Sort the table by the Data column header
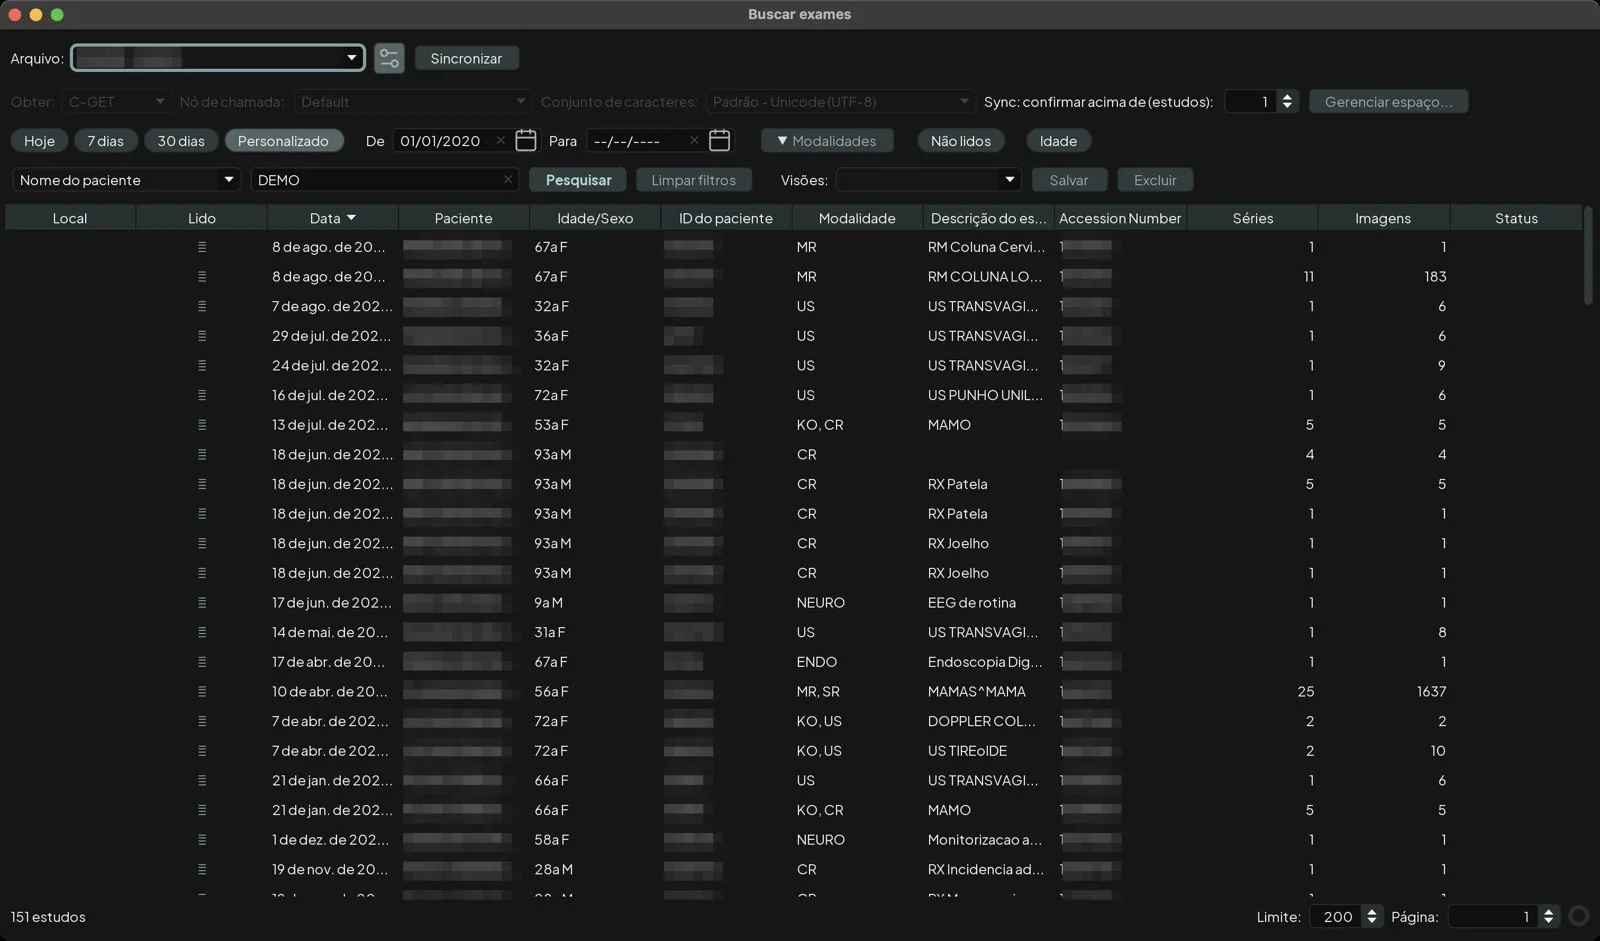The height and width of the screenshot is (941, 1600). pyautogui.click(x=332, y=218)
